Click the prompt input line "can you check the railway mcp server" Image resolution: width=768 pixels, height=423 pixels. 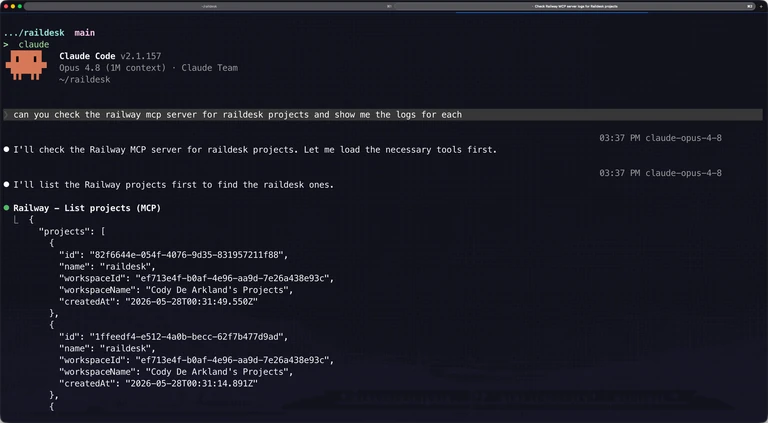point(383,115)
